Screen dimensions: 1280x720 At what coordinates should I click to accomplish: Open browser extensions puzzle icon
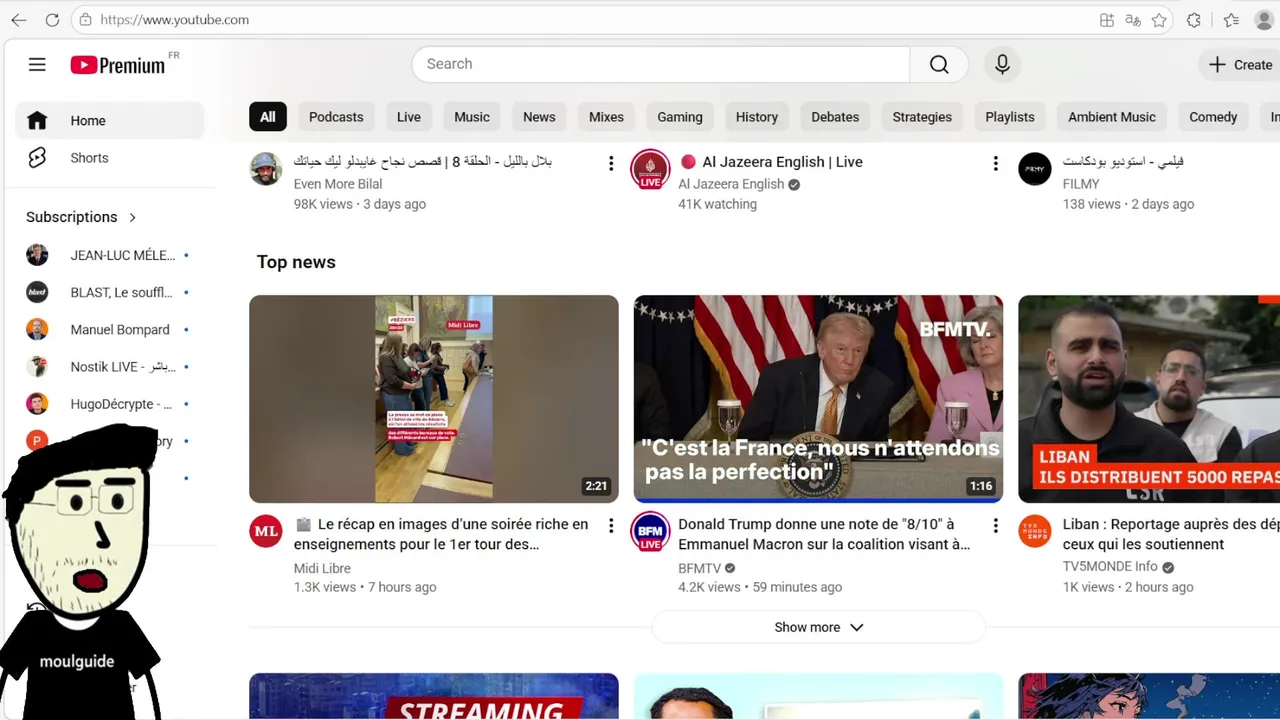tap(1194, 20)
